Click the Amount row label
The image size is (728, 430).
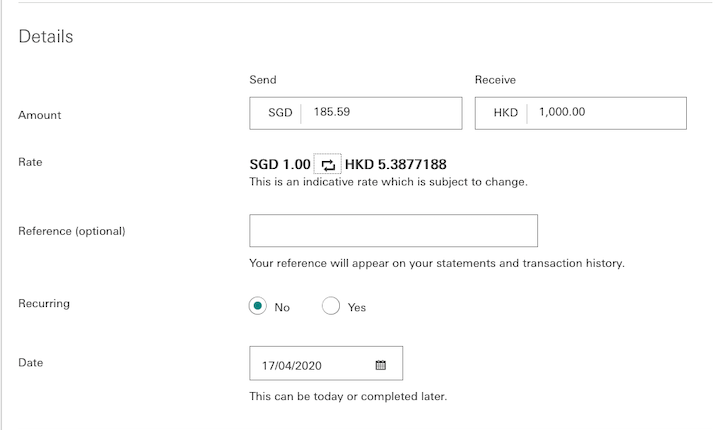[x=39, y=115]
